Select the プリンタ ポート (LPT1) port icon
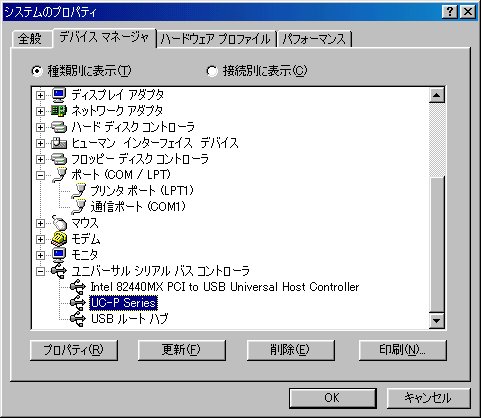Image resolution: width=481 pixels, height=418 pixels. [x=79, y=191]
